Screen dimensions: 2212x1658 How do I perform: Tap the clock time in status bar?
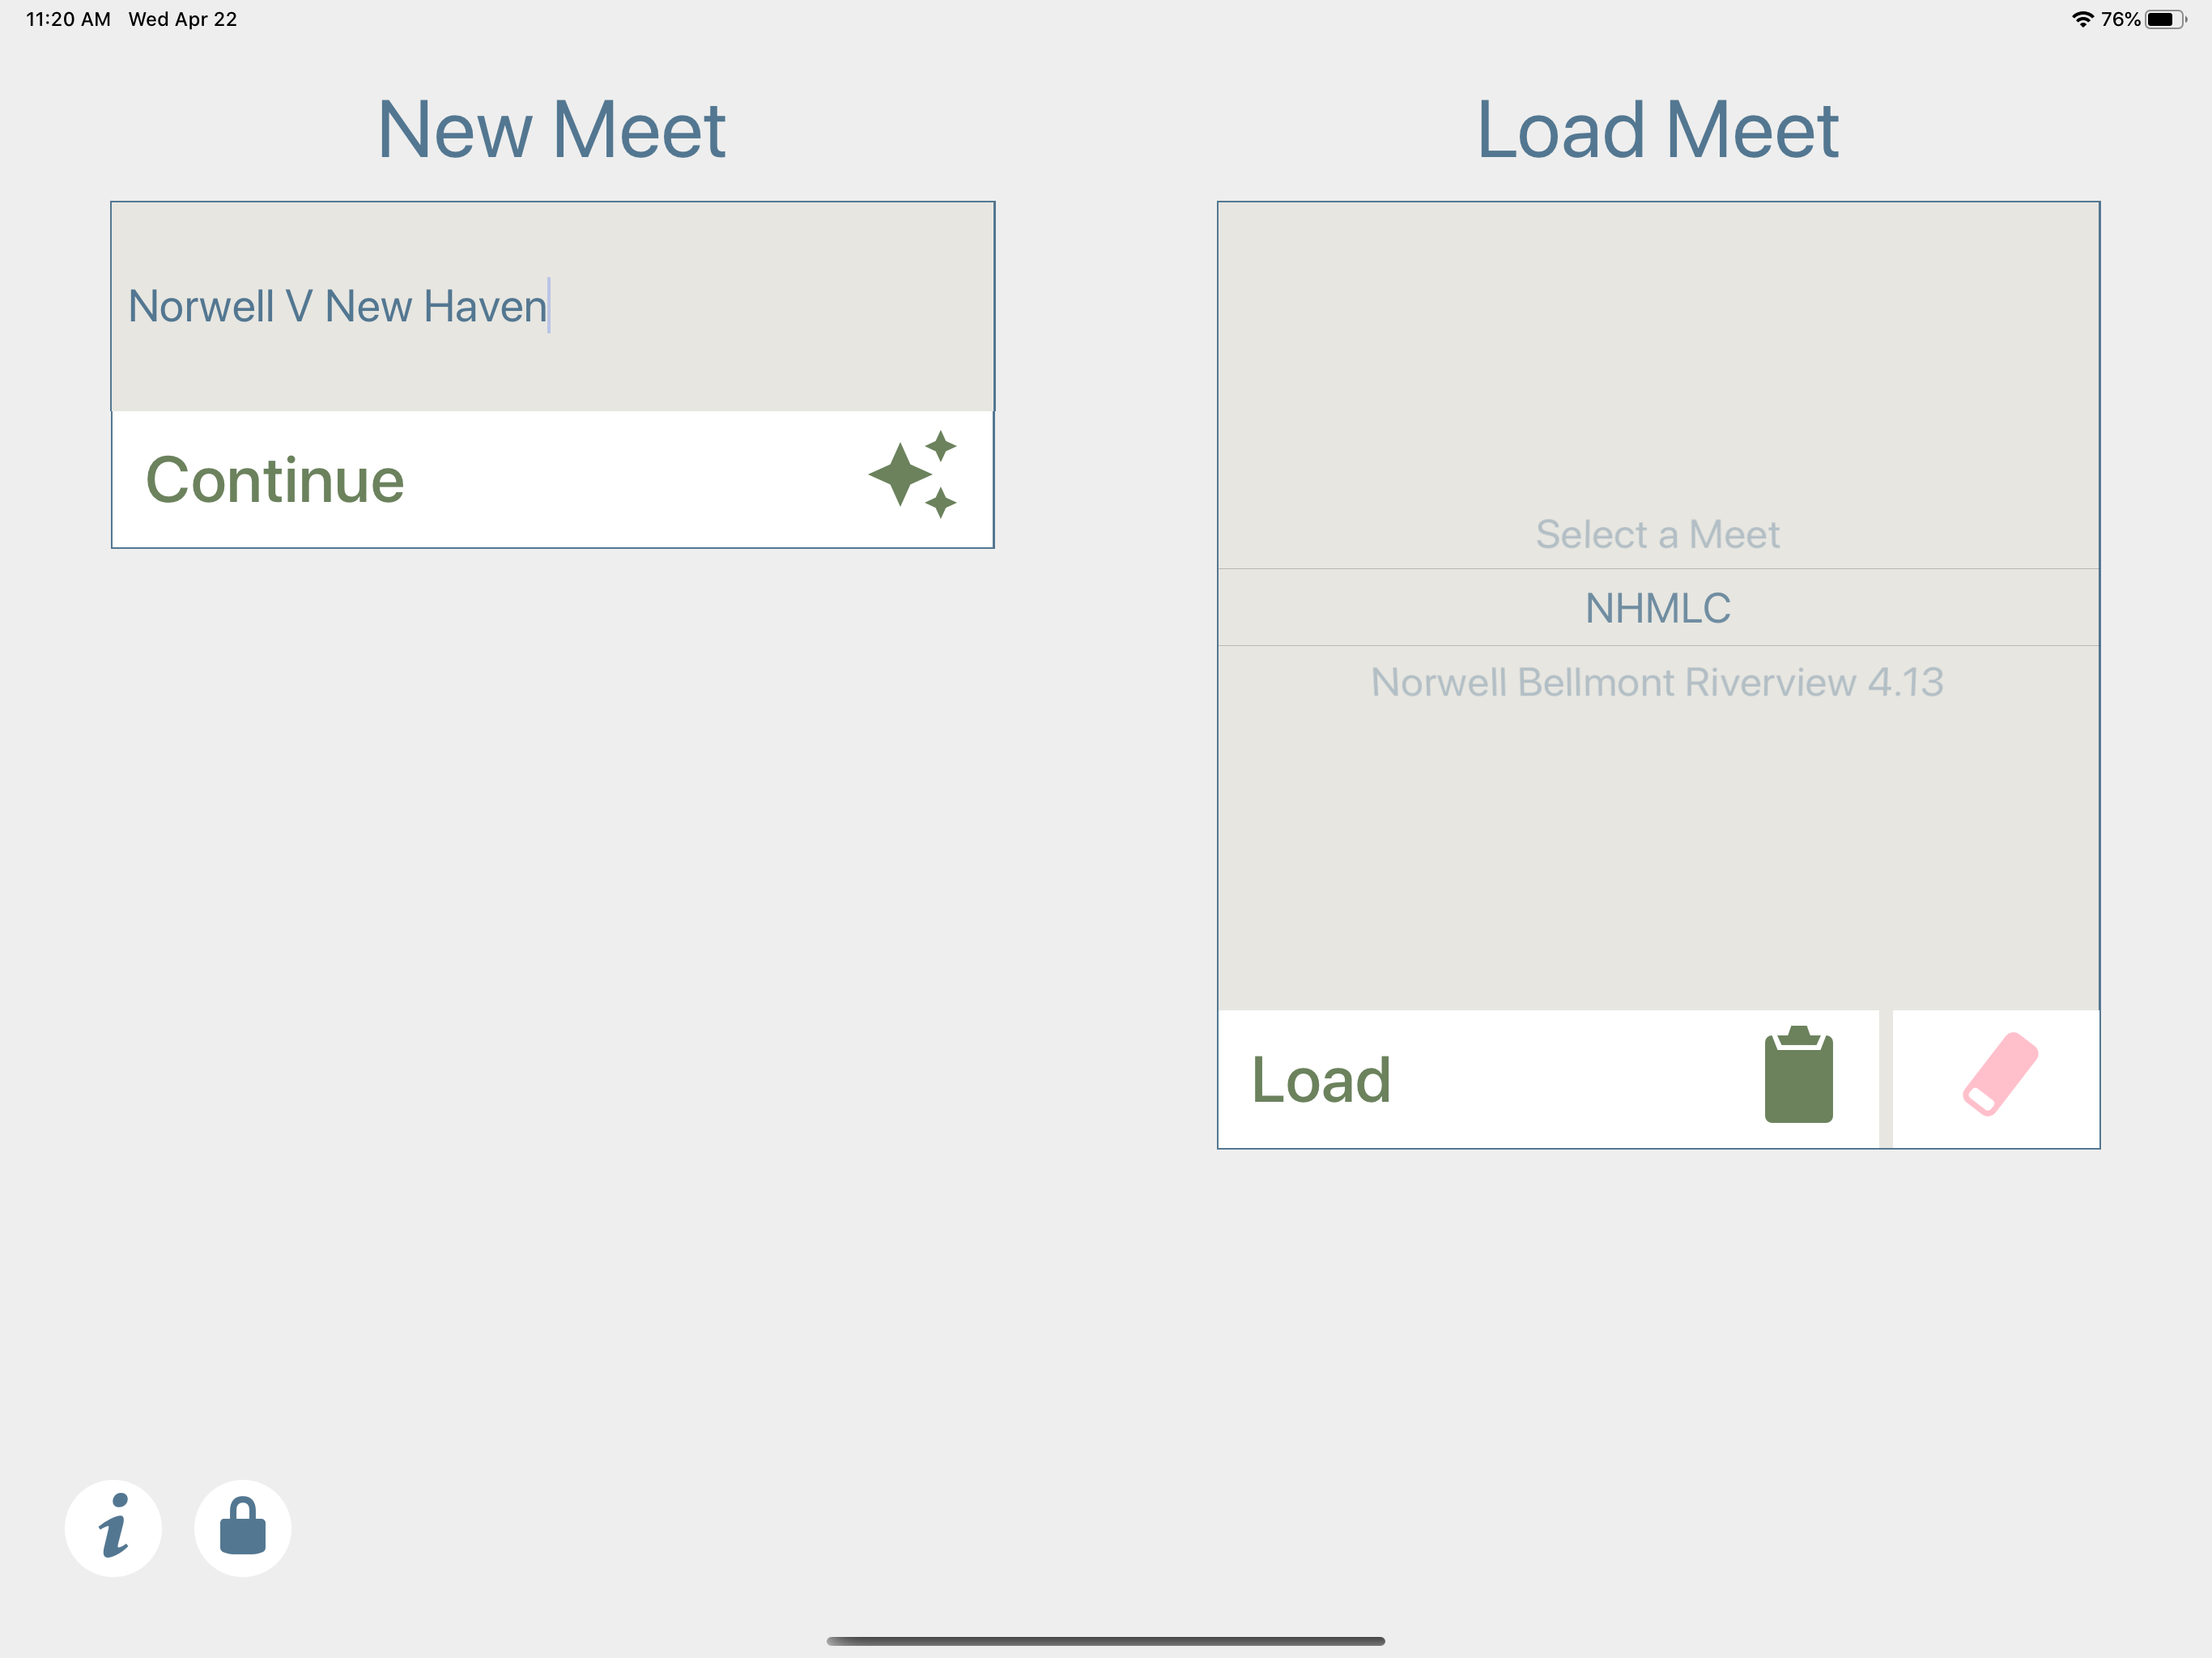[x=68, y=19]
